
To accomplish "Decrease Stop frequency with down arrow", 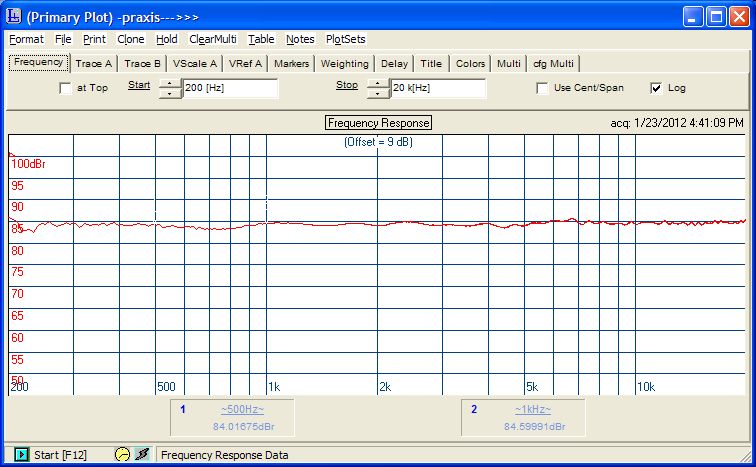I will click(x=378, y=93).
